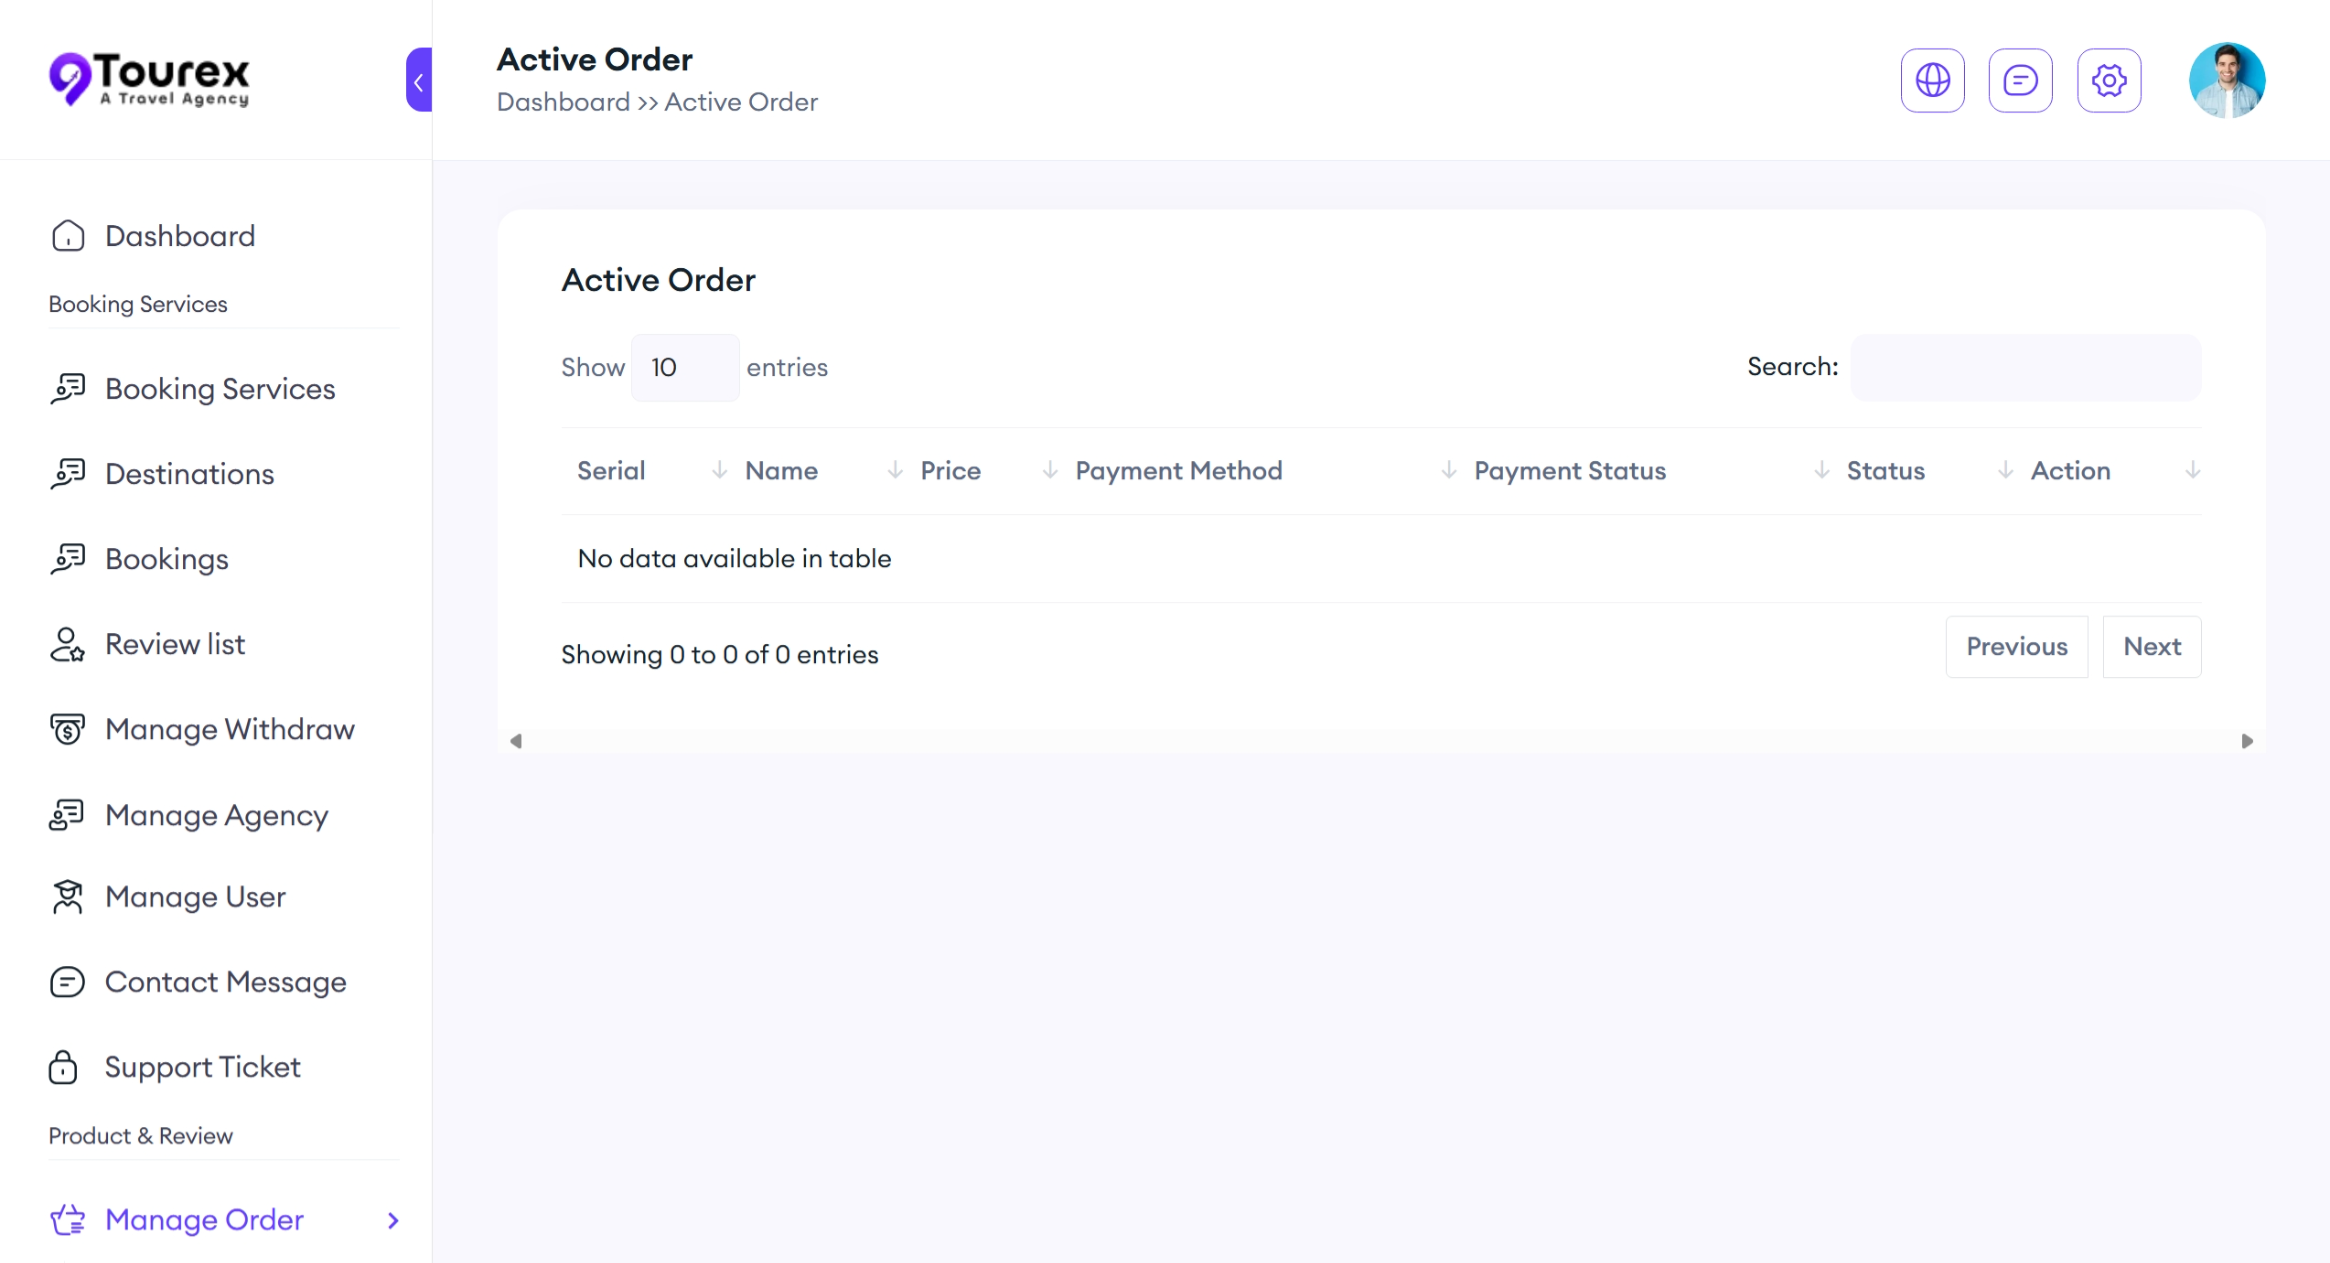Click the Manage Withdraw money icon

67,729
